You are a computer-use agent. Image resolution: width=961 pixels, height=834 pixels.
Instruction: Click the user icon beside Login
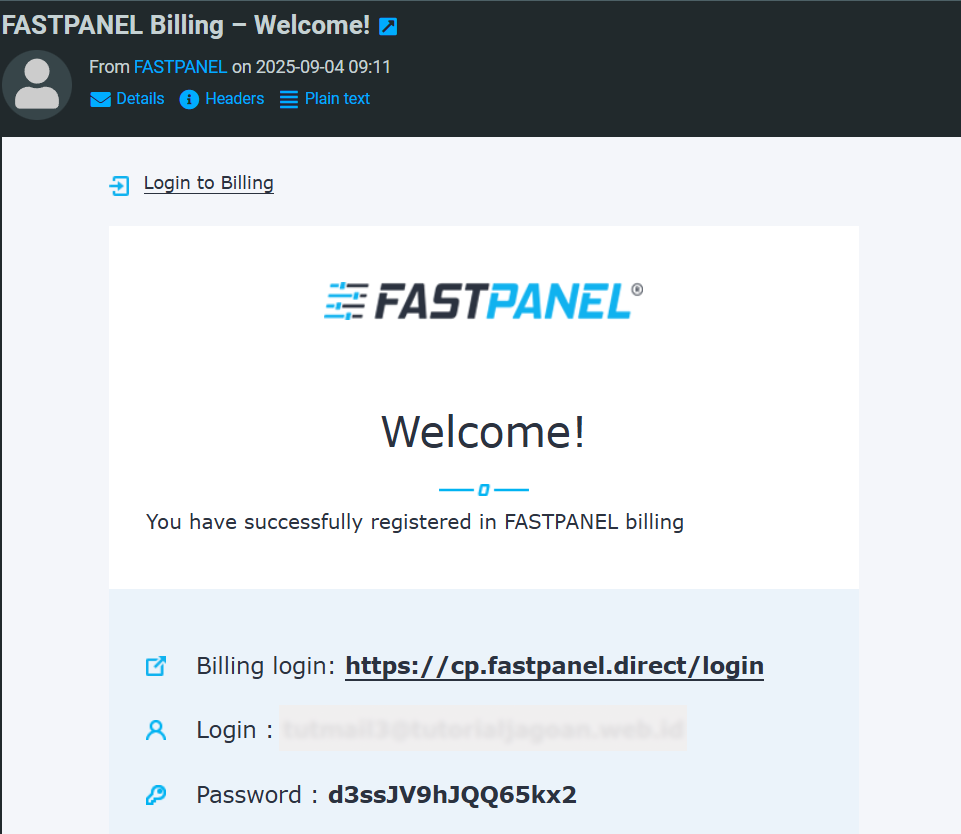point(156,730)
